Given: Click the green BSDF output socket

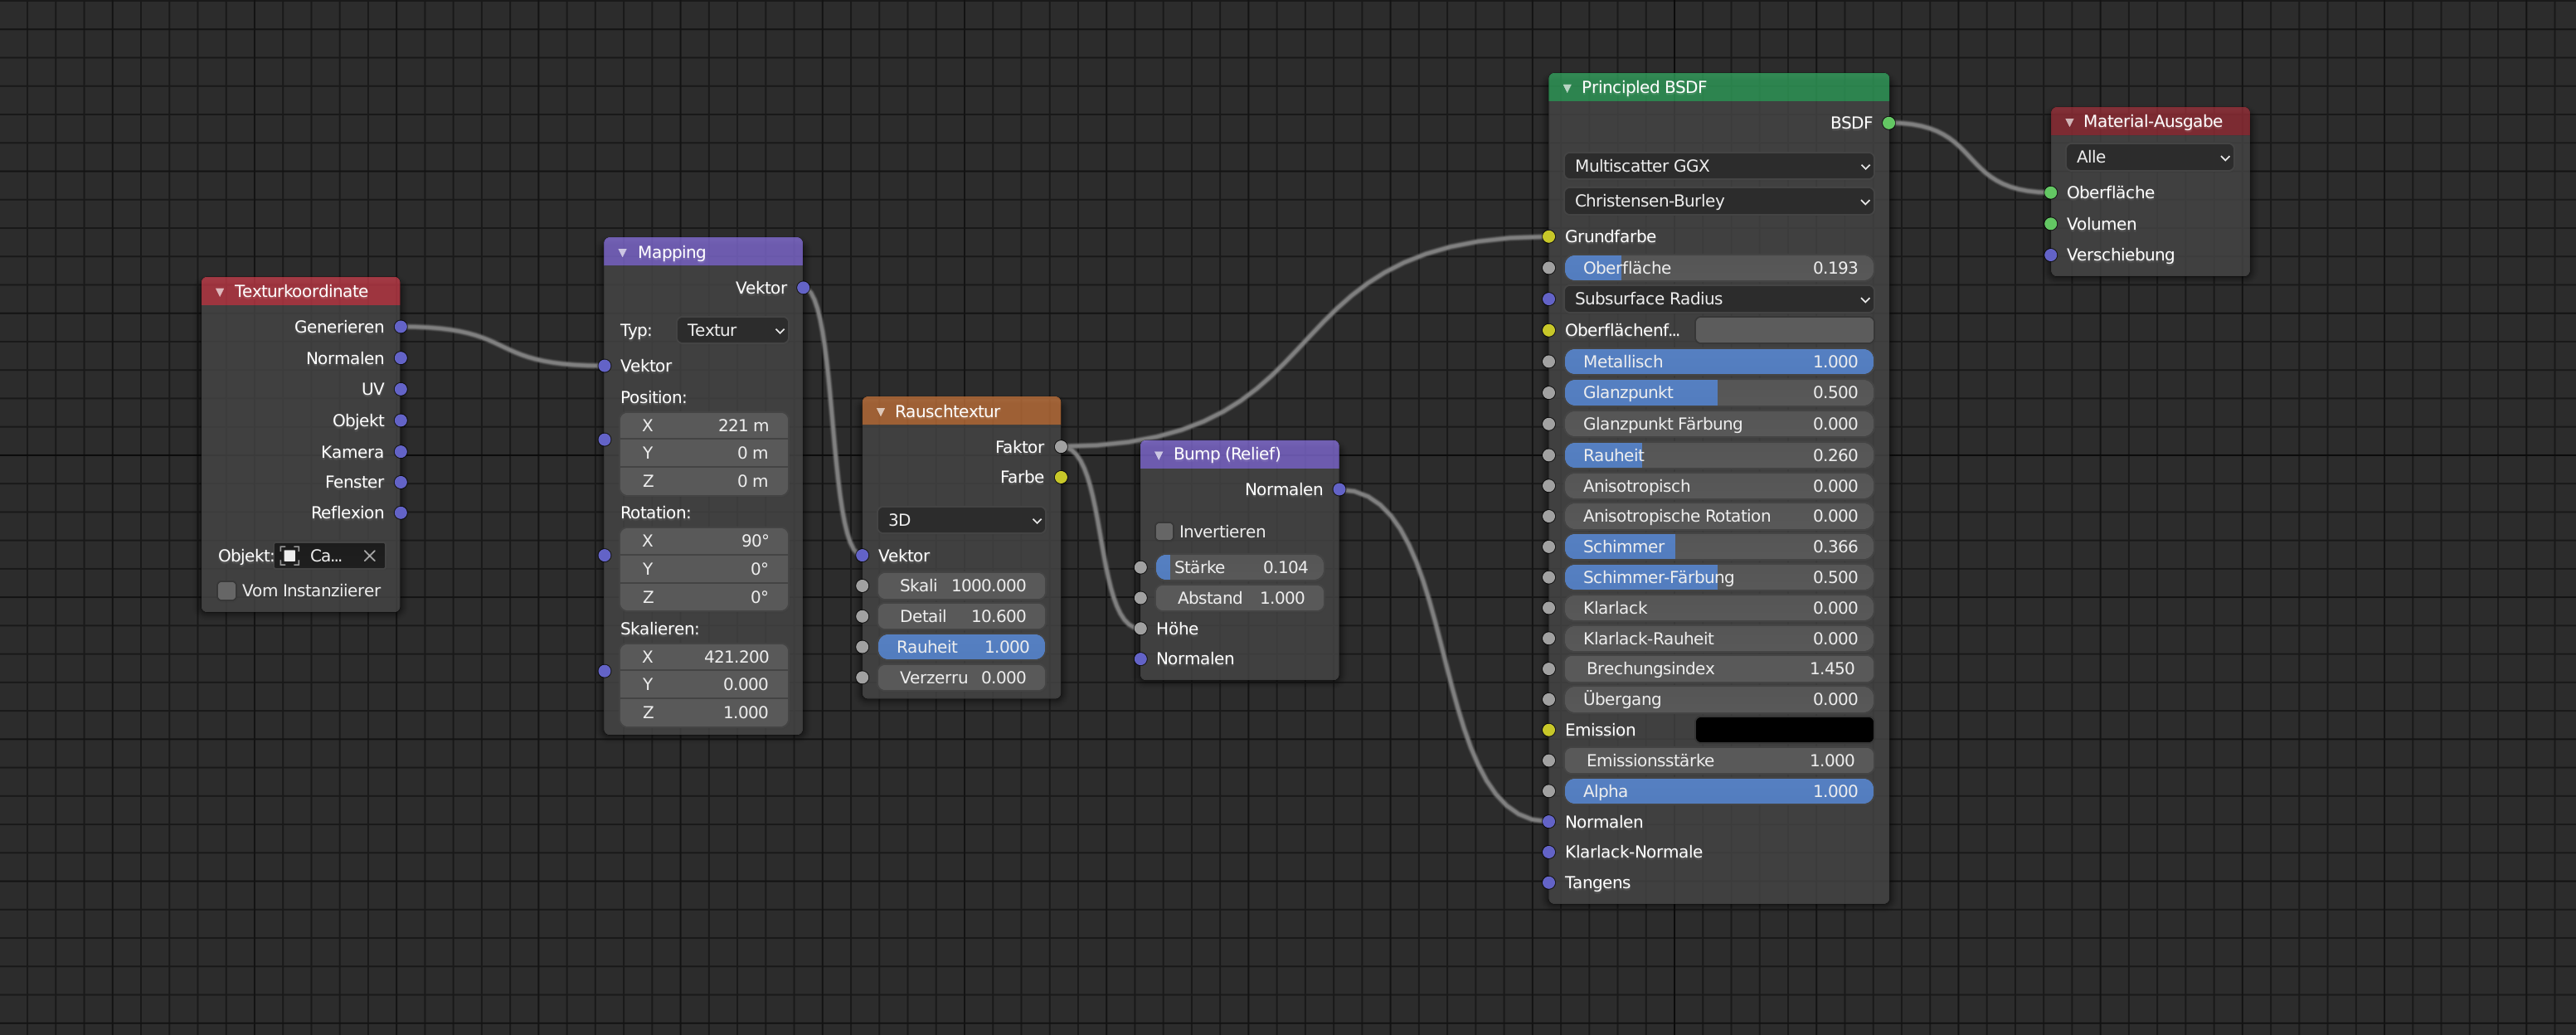Looking at the screenshot, I should (x=1889, y=123).
